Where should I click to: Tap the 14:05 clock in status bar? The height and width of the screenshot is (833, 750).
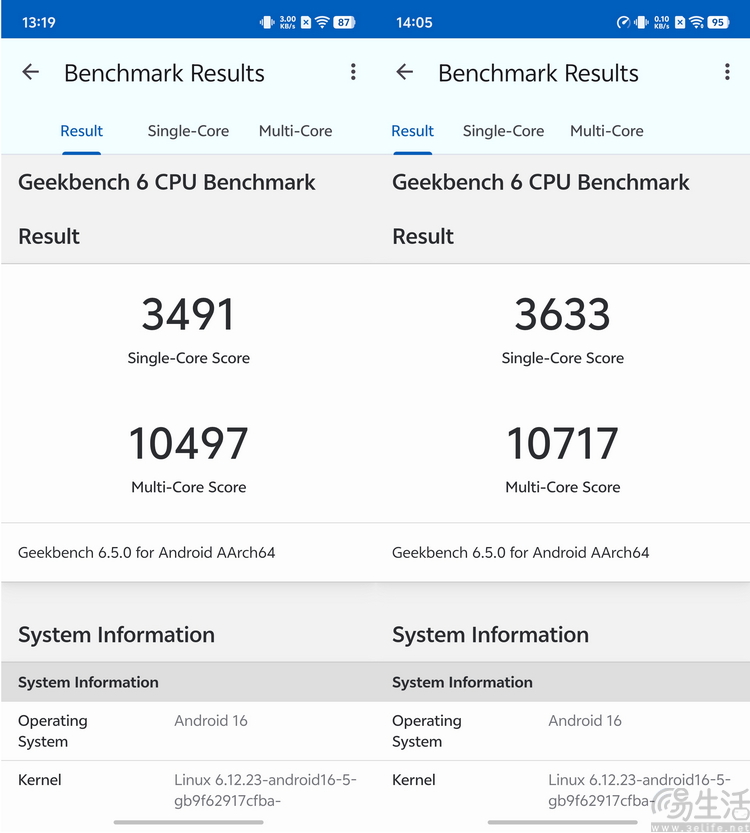click(414, 22)
